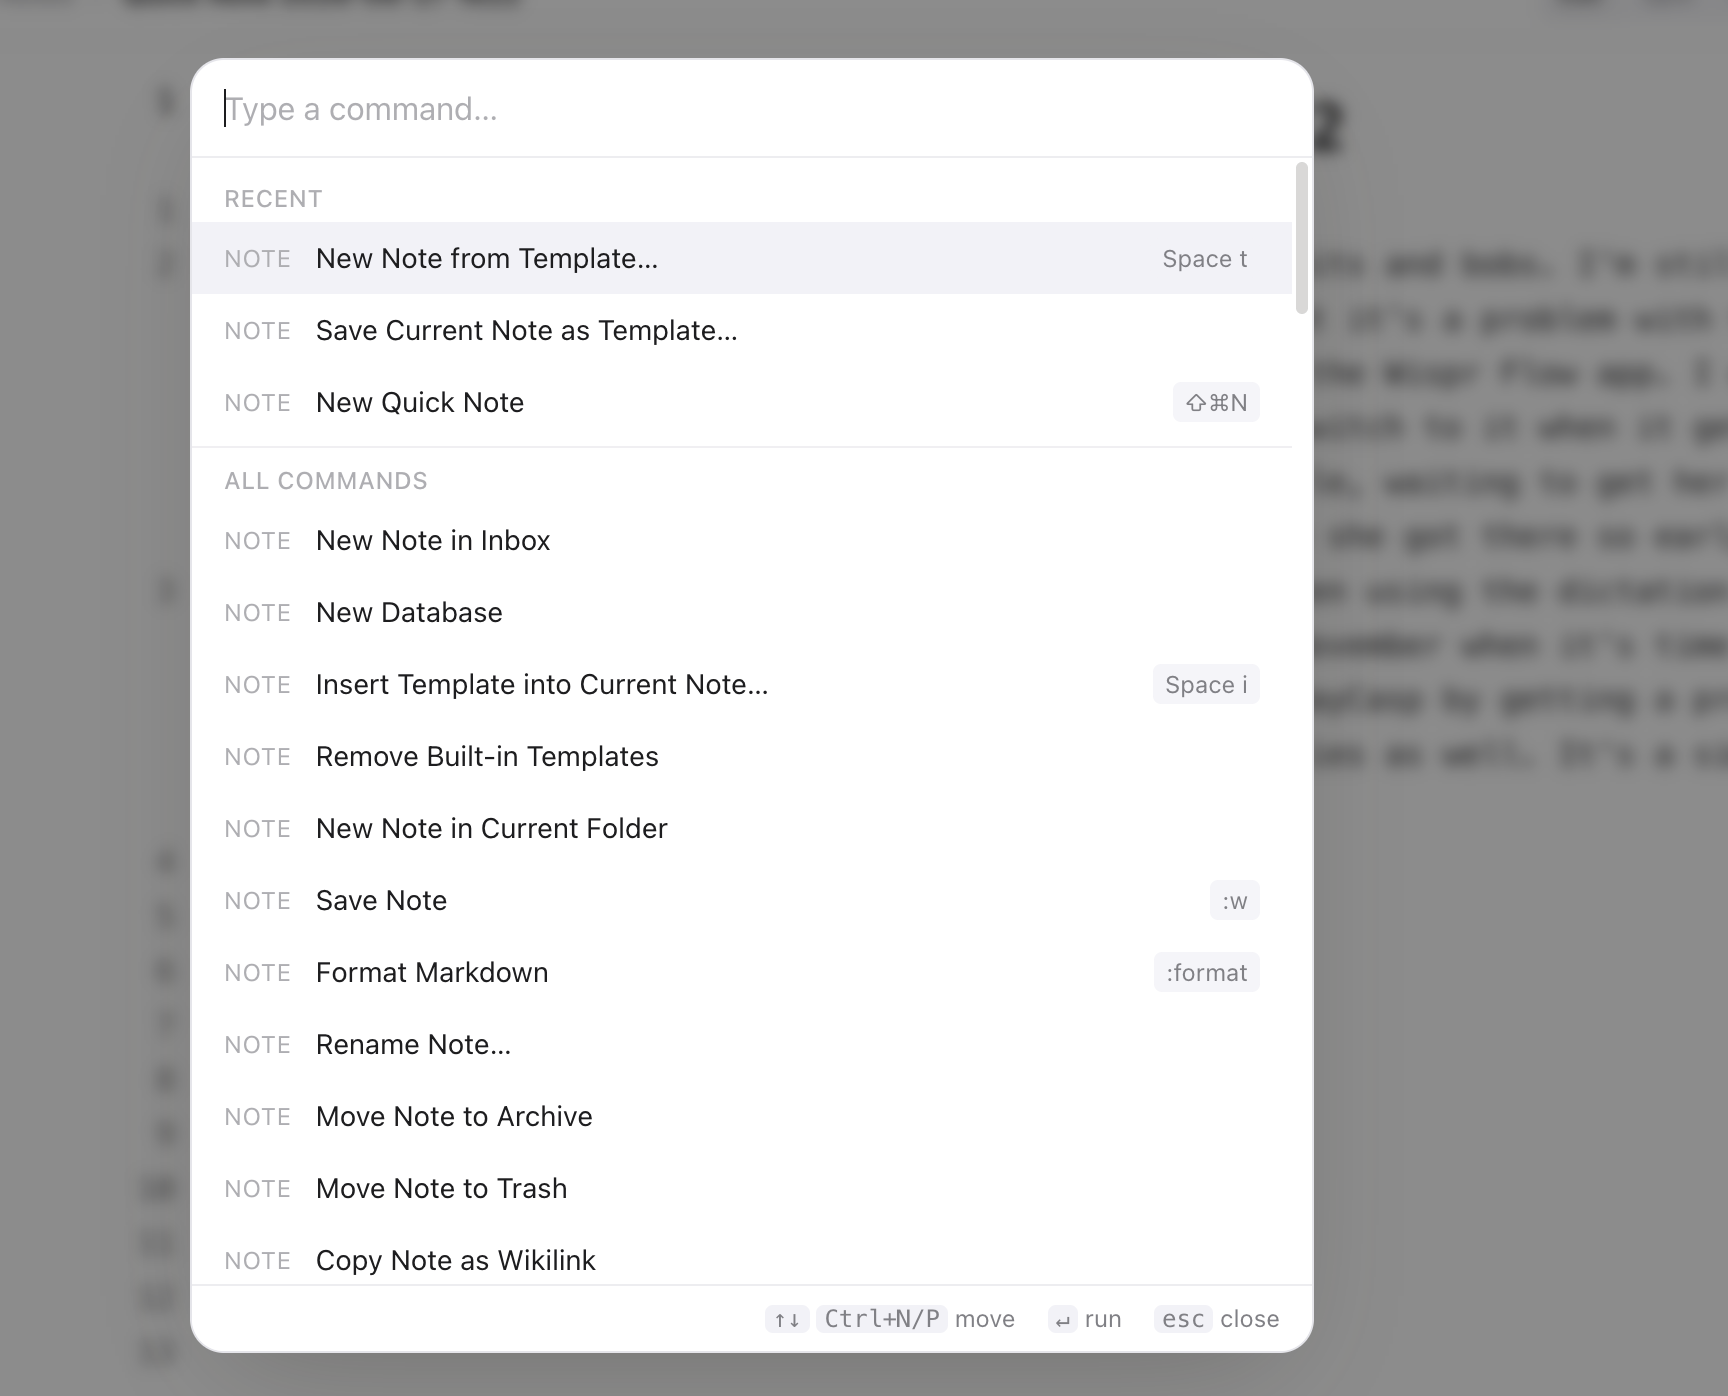Click the ':w' shortcut badge
Image resolution: width=1728 pixels, height=1396 pixels.
tap(1235, 901)
